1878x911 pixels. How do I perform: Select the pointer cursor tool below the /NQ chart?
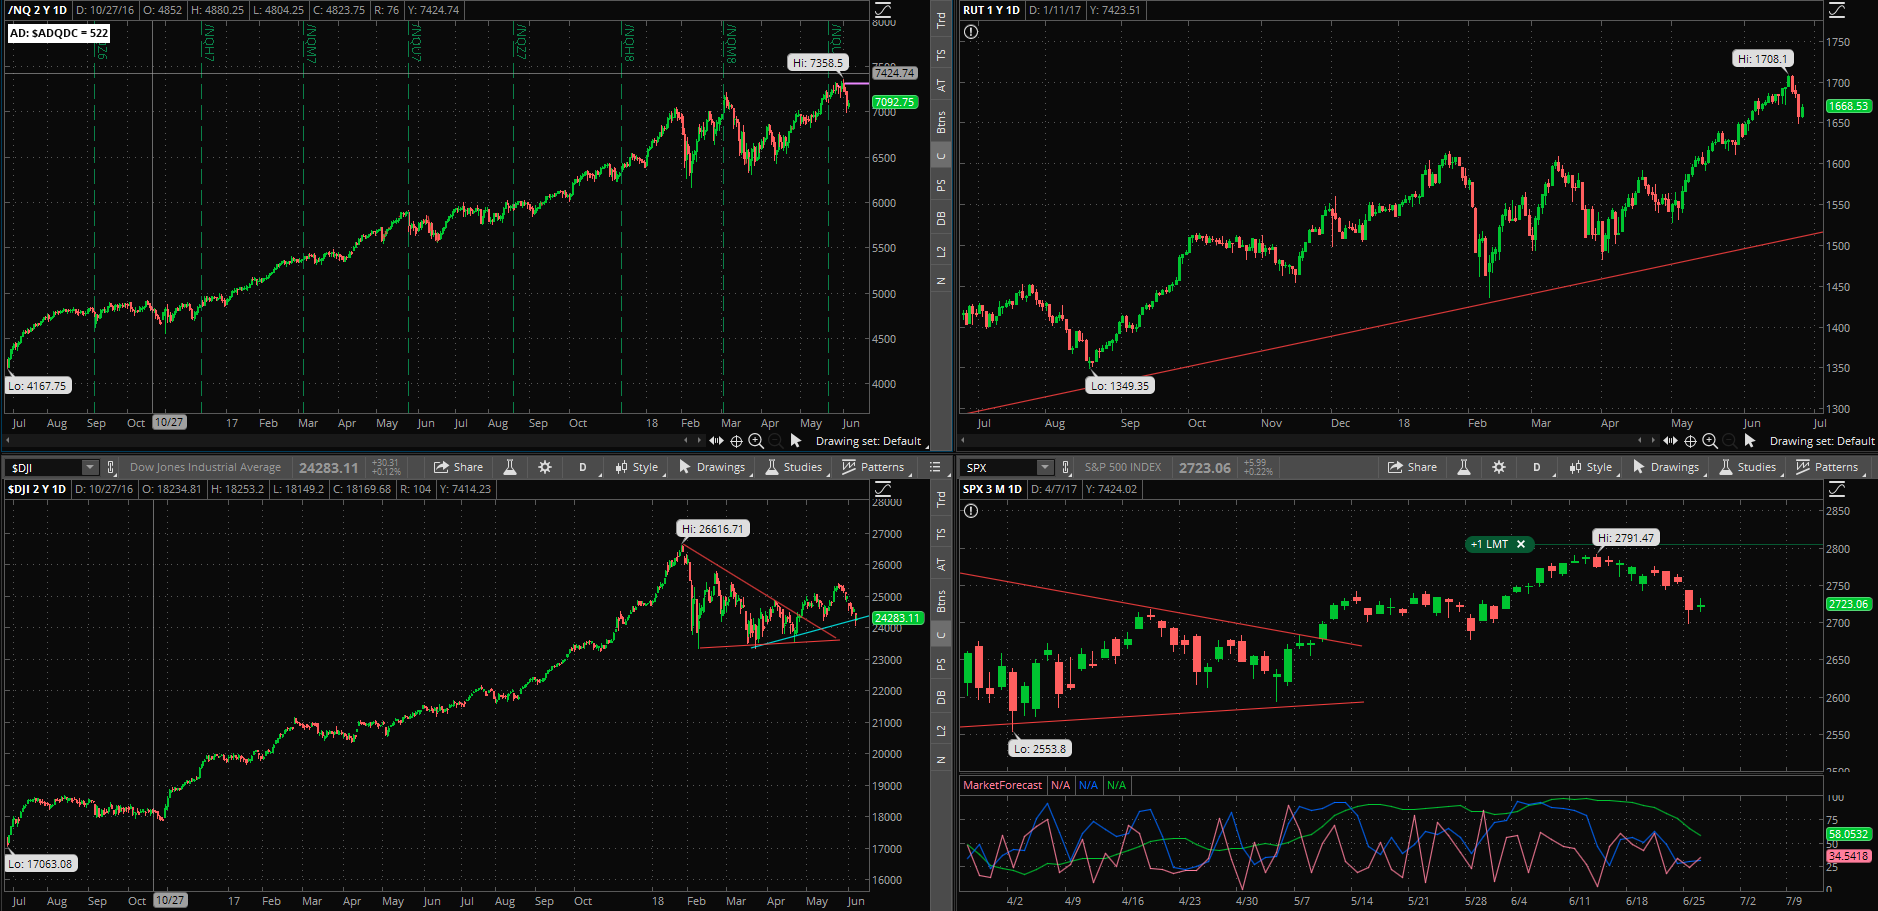[x=796, y=441]
